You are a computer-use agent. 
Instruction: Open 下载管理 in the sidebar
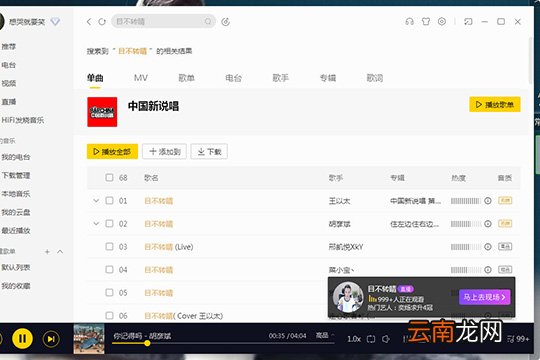(16, 175)
